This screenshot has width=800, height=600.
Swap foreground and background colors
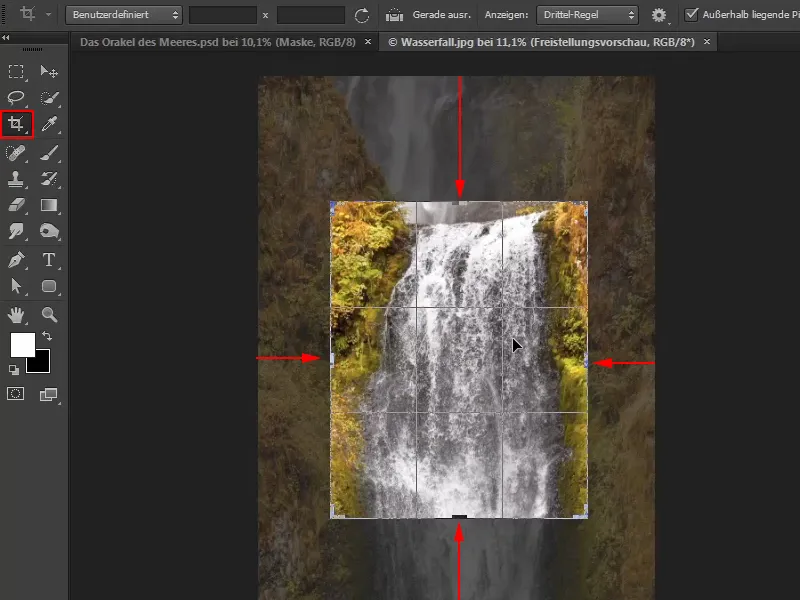pos(47,336)
